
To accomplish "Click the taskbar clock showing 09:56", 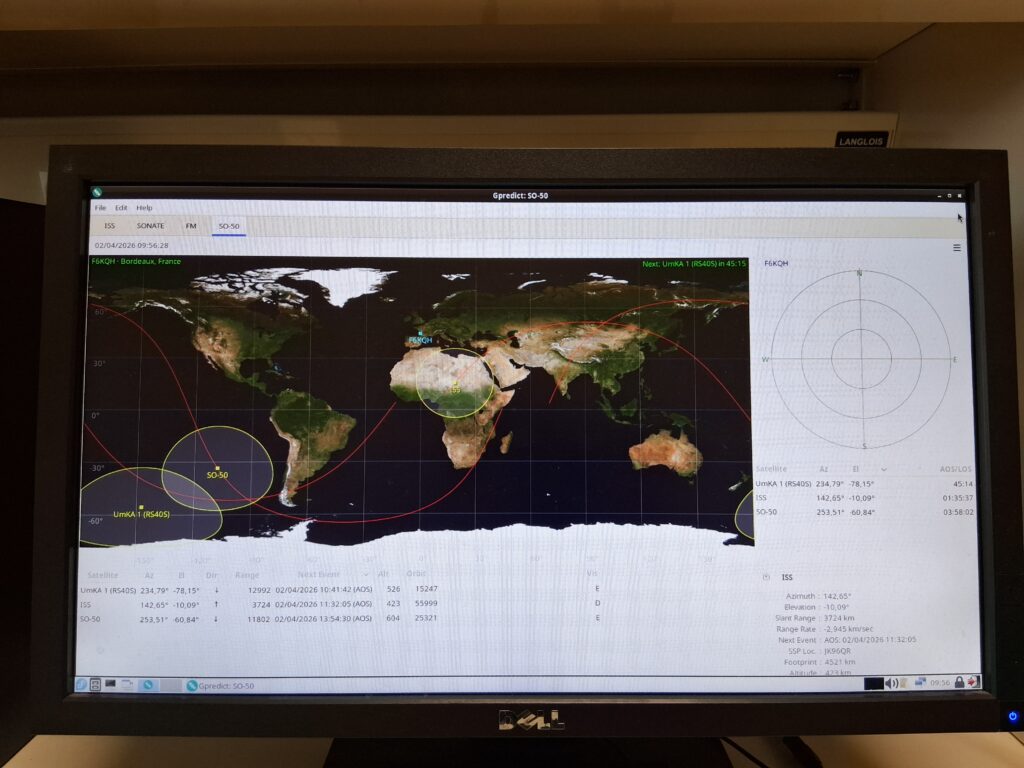I will [940, 683].
